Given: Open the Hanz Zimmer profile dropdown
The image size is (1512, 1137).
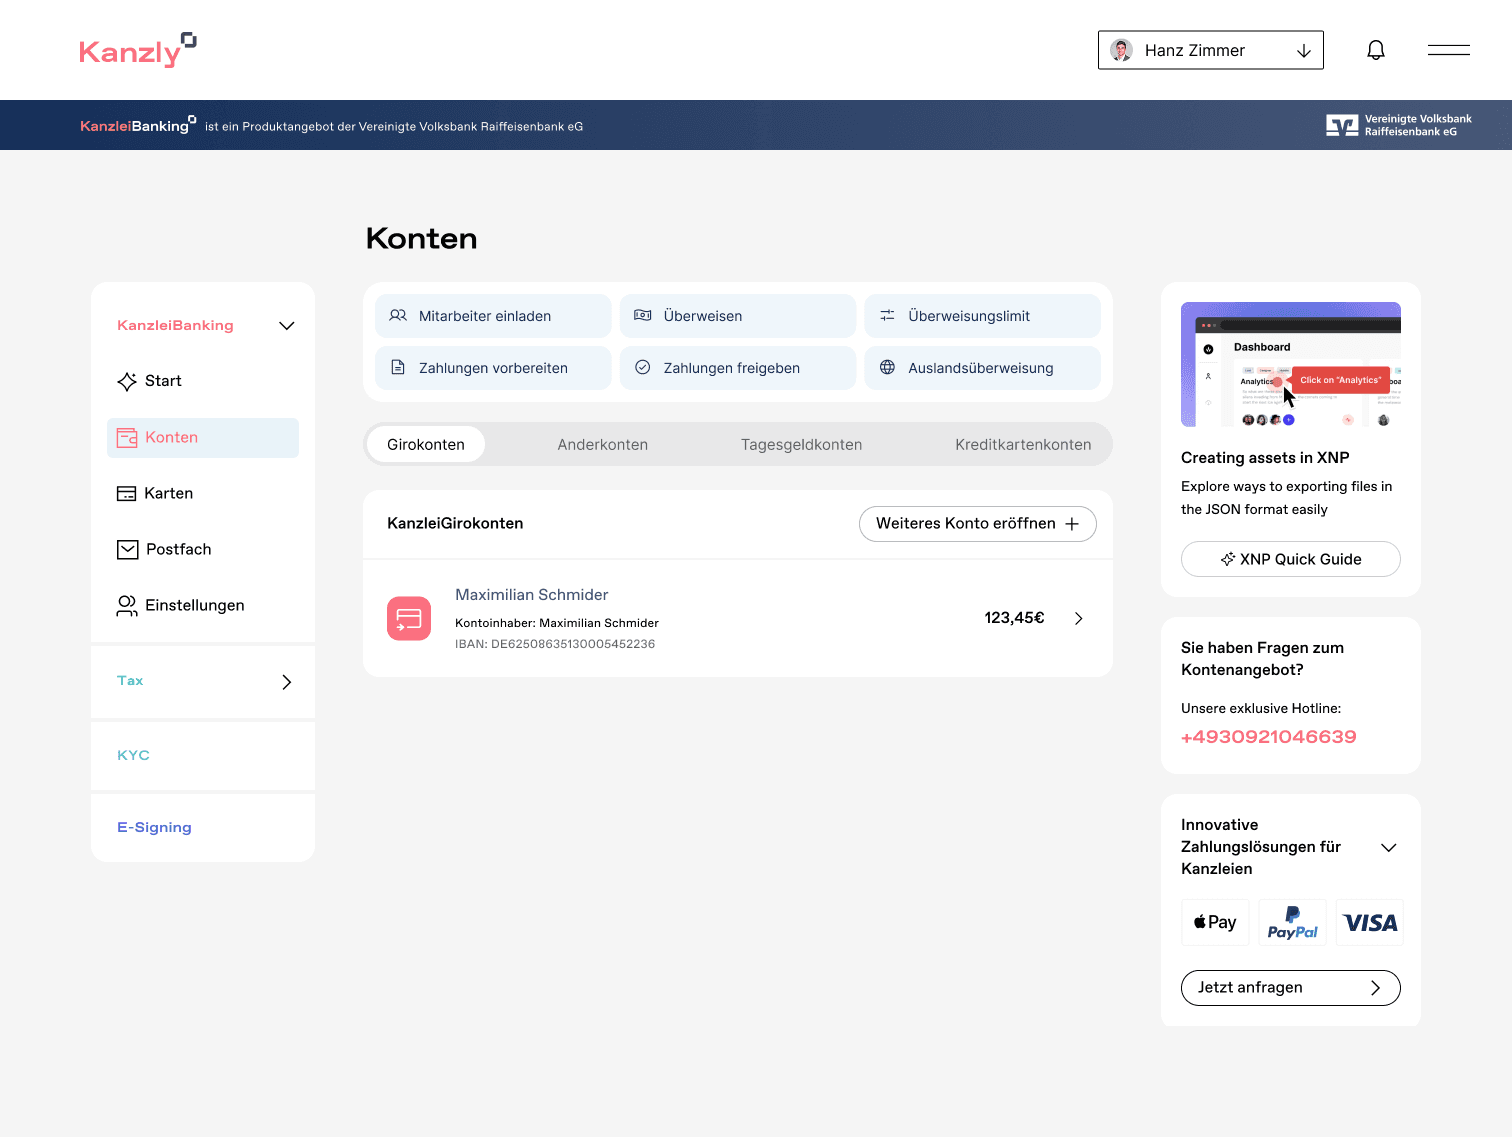Looking at the screenshot, I should click(1304, 50).
